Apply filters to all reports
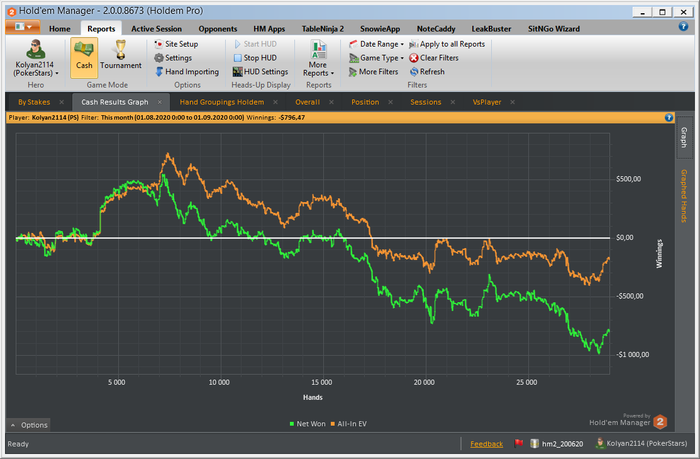 pyautogui.click(x=447, y=44)
